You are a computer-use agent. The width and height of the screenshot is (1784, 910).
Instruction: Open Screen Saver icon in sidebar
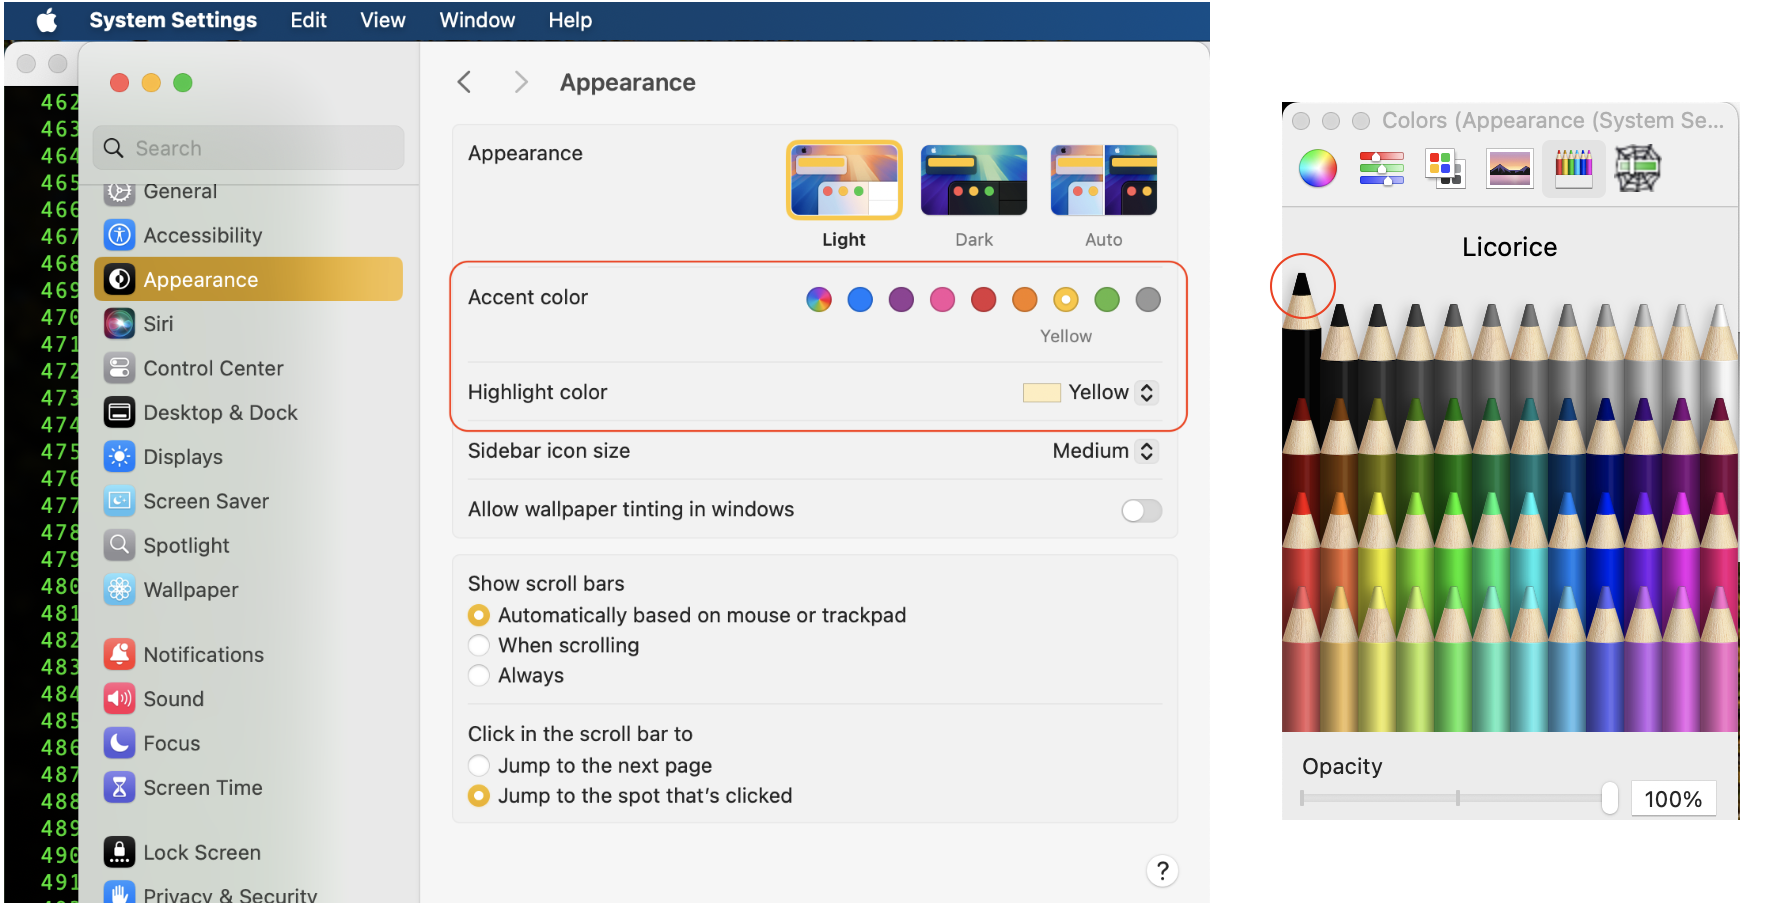(x=120, y=501)
